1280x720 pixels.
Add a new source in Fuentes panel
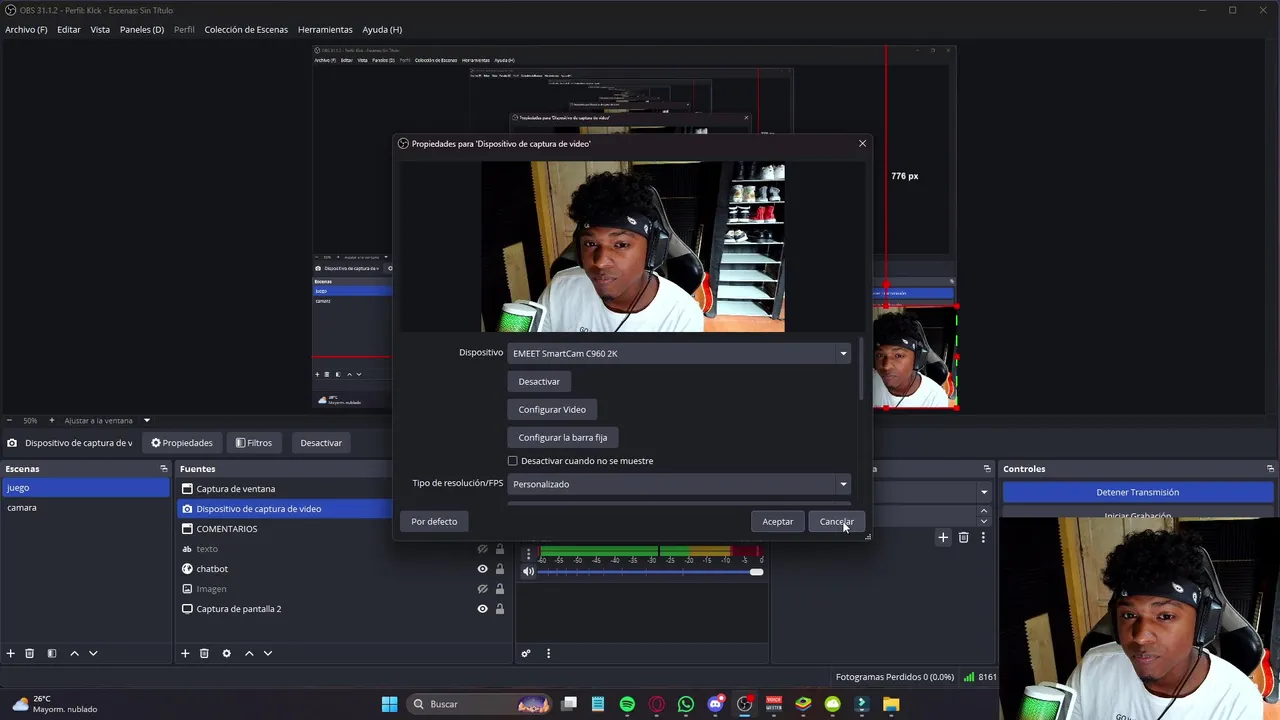(x=185, y=653)
